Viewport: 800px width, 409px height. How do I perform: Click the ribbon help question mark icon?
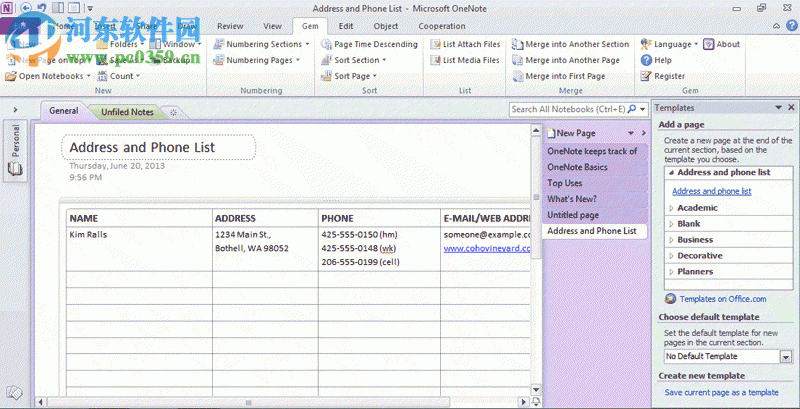click(790, 26)
